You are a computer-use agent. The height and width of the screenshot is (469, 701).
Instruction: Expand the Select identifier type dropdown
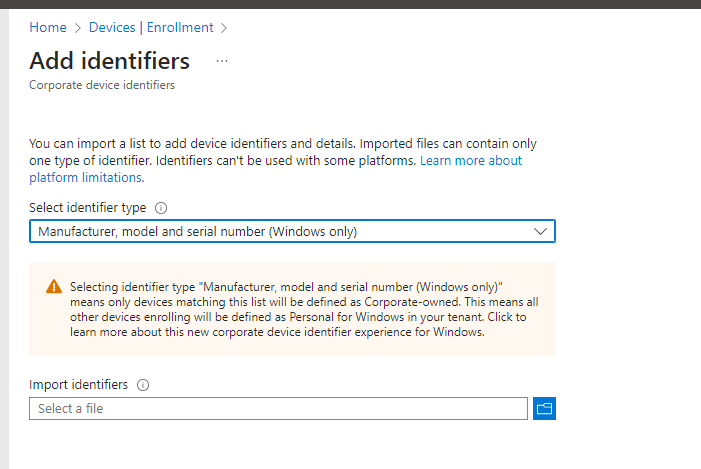[292, 231]
